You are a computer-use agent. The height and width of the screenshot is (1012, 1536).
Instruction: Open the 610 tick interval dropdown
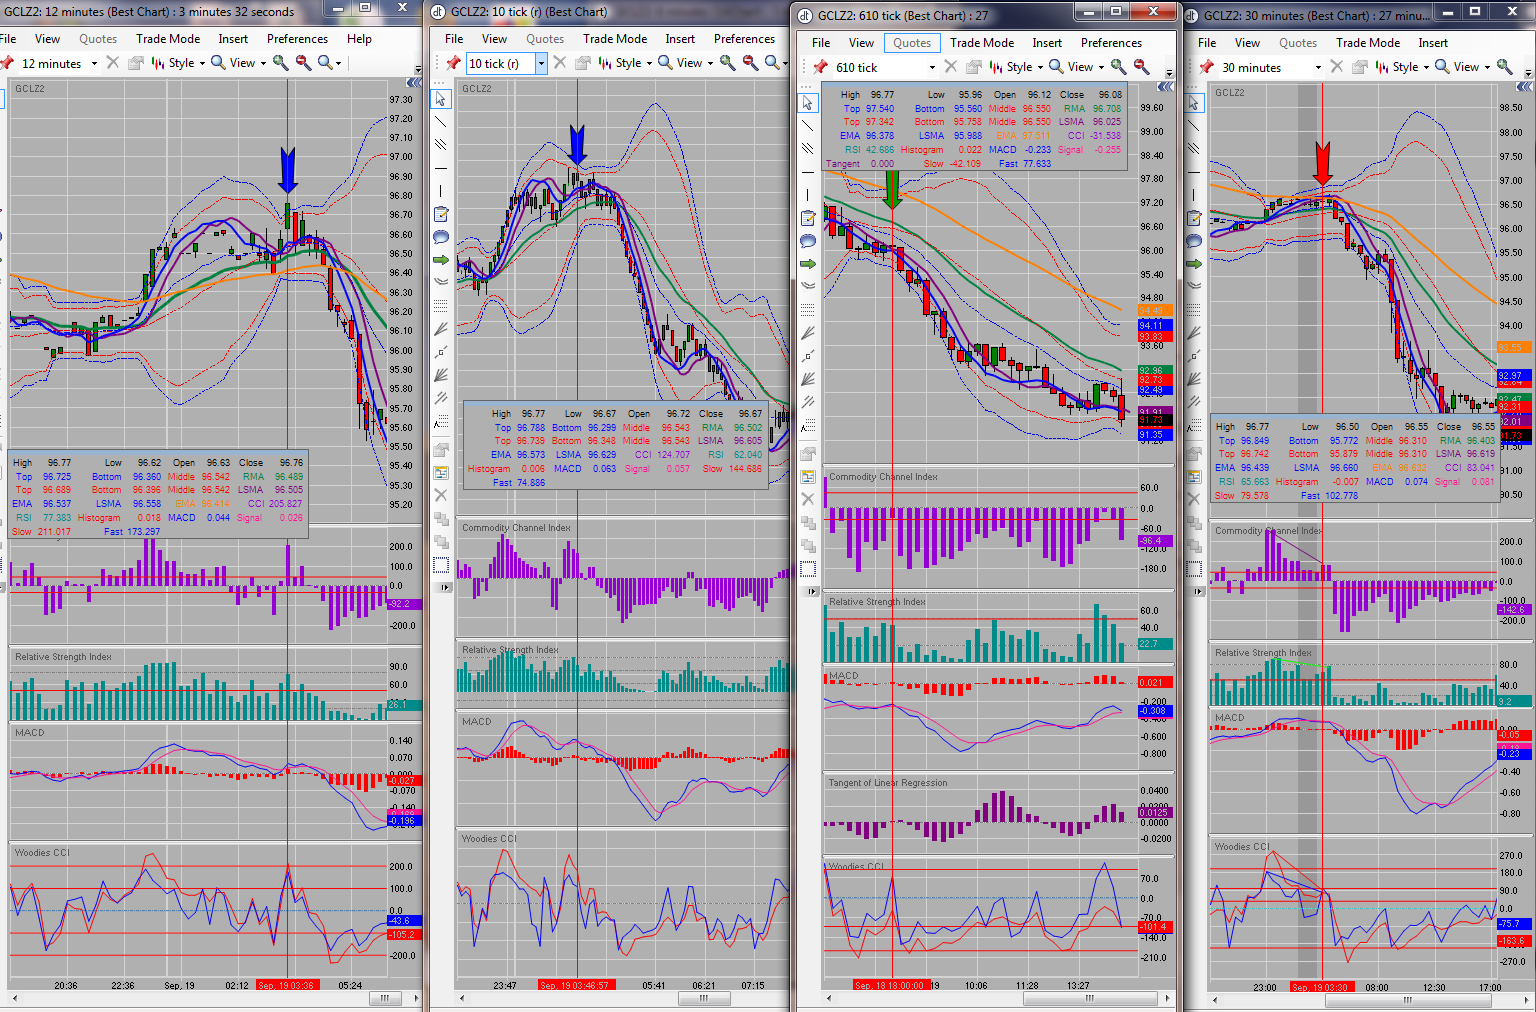coord(932,67)
